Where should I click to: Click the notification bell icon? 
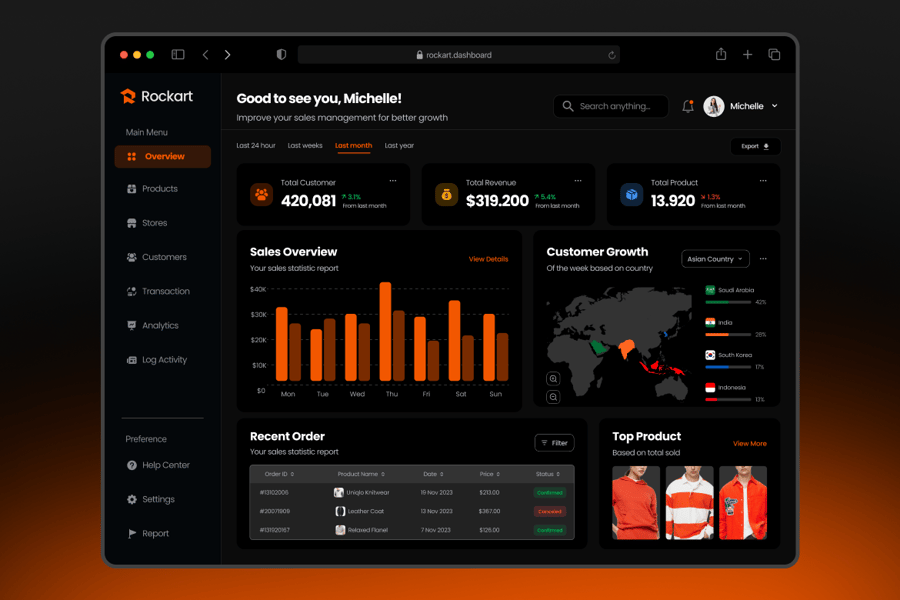coord(688,106)
